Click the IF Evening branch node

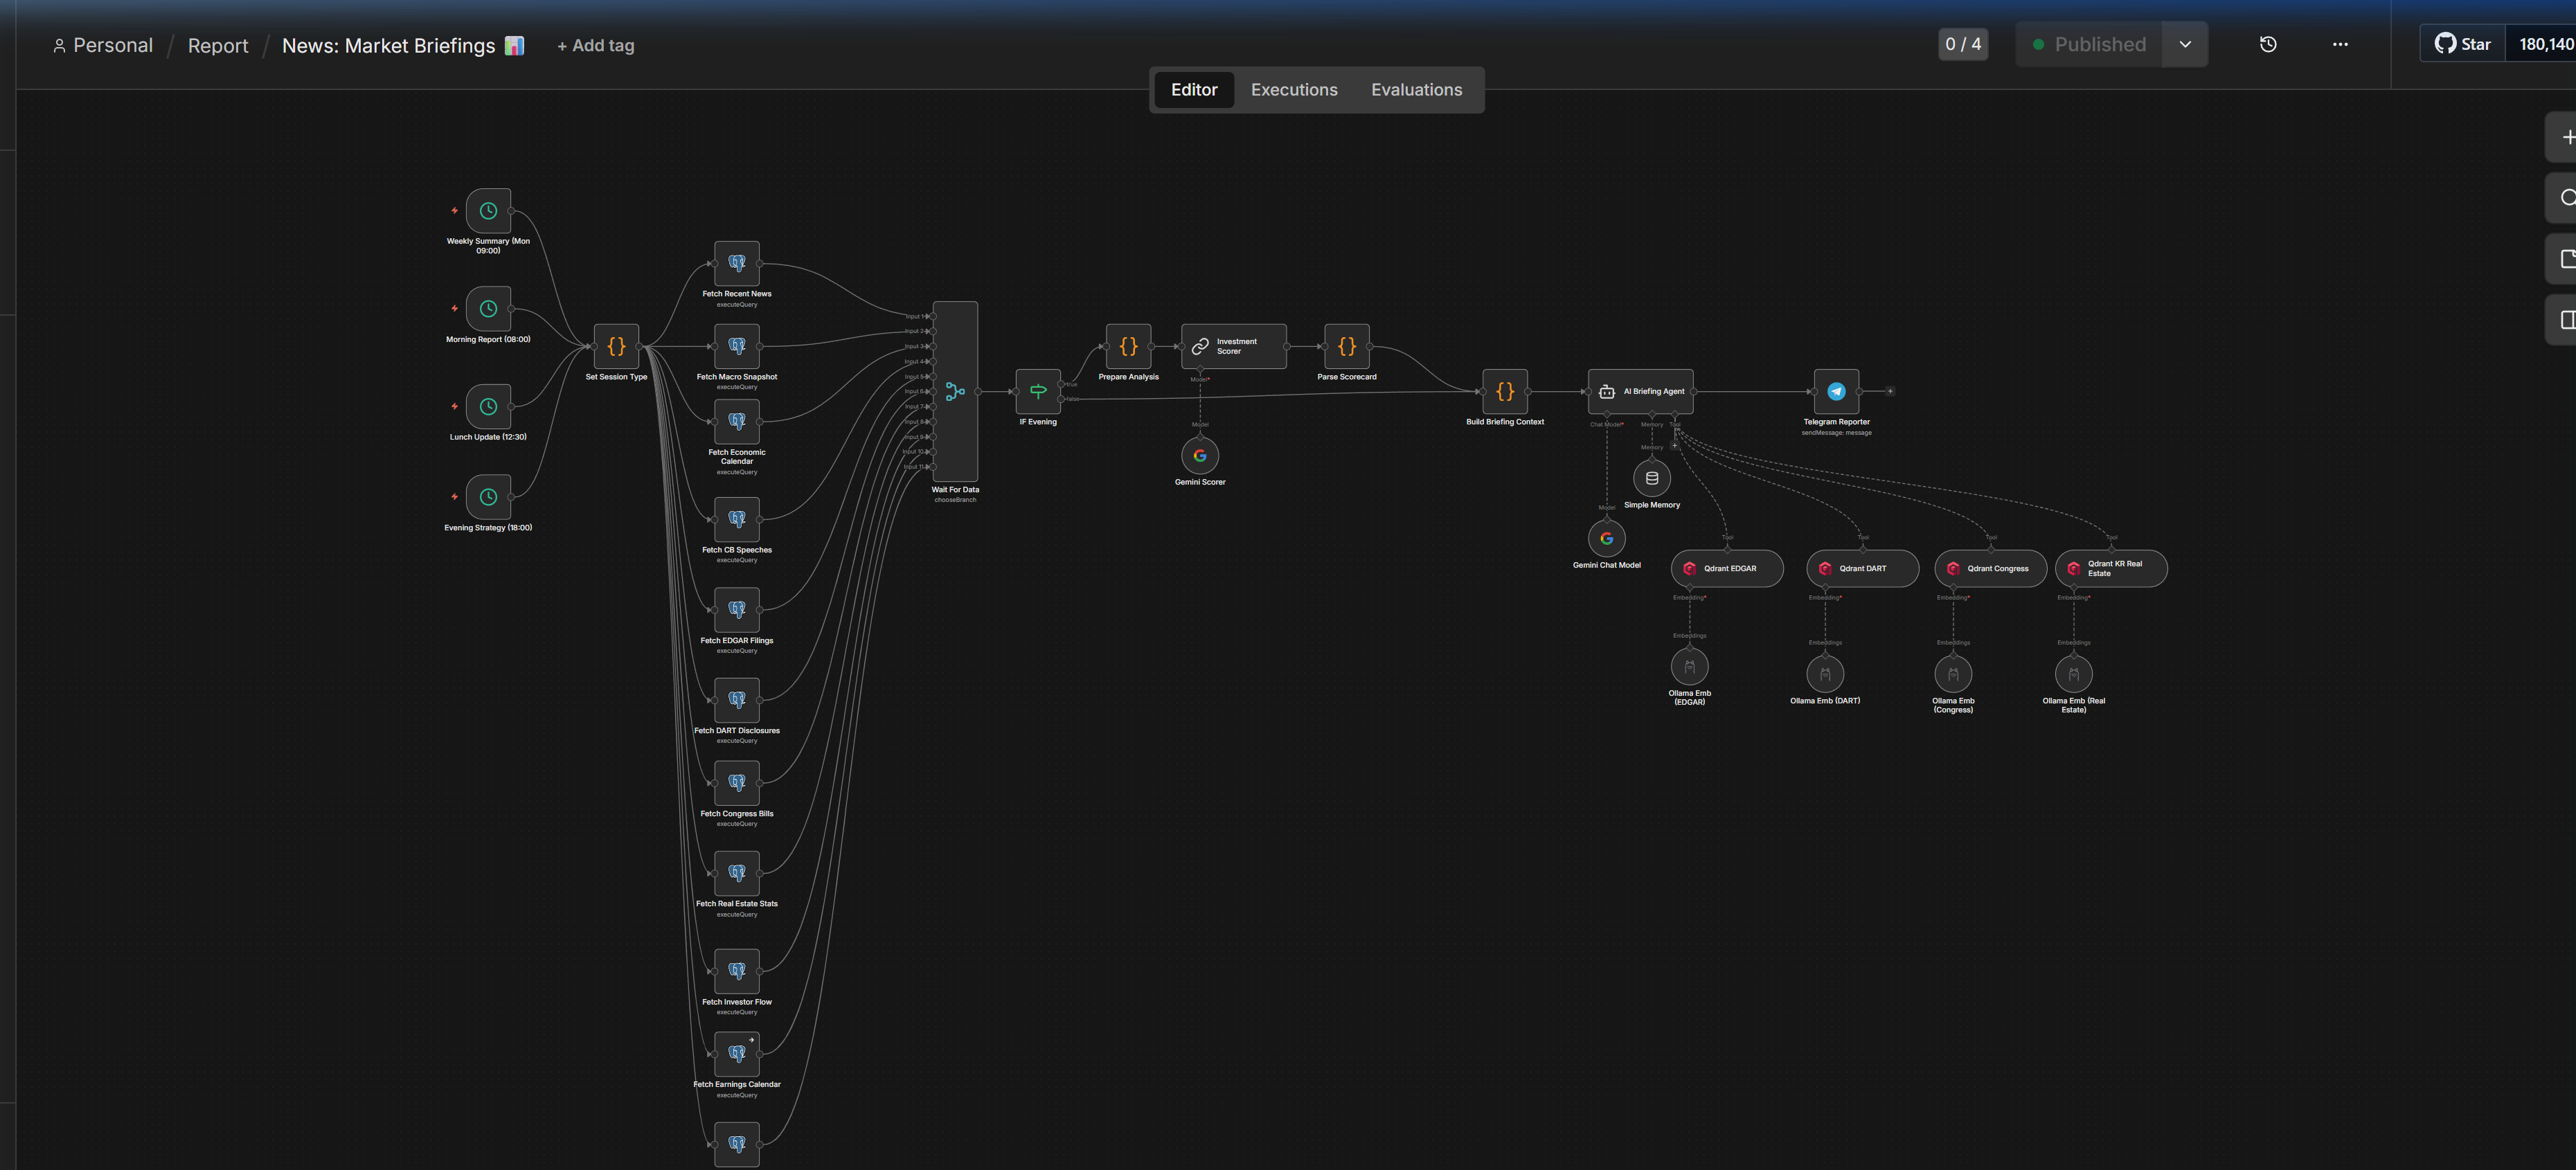(1038, 392)
